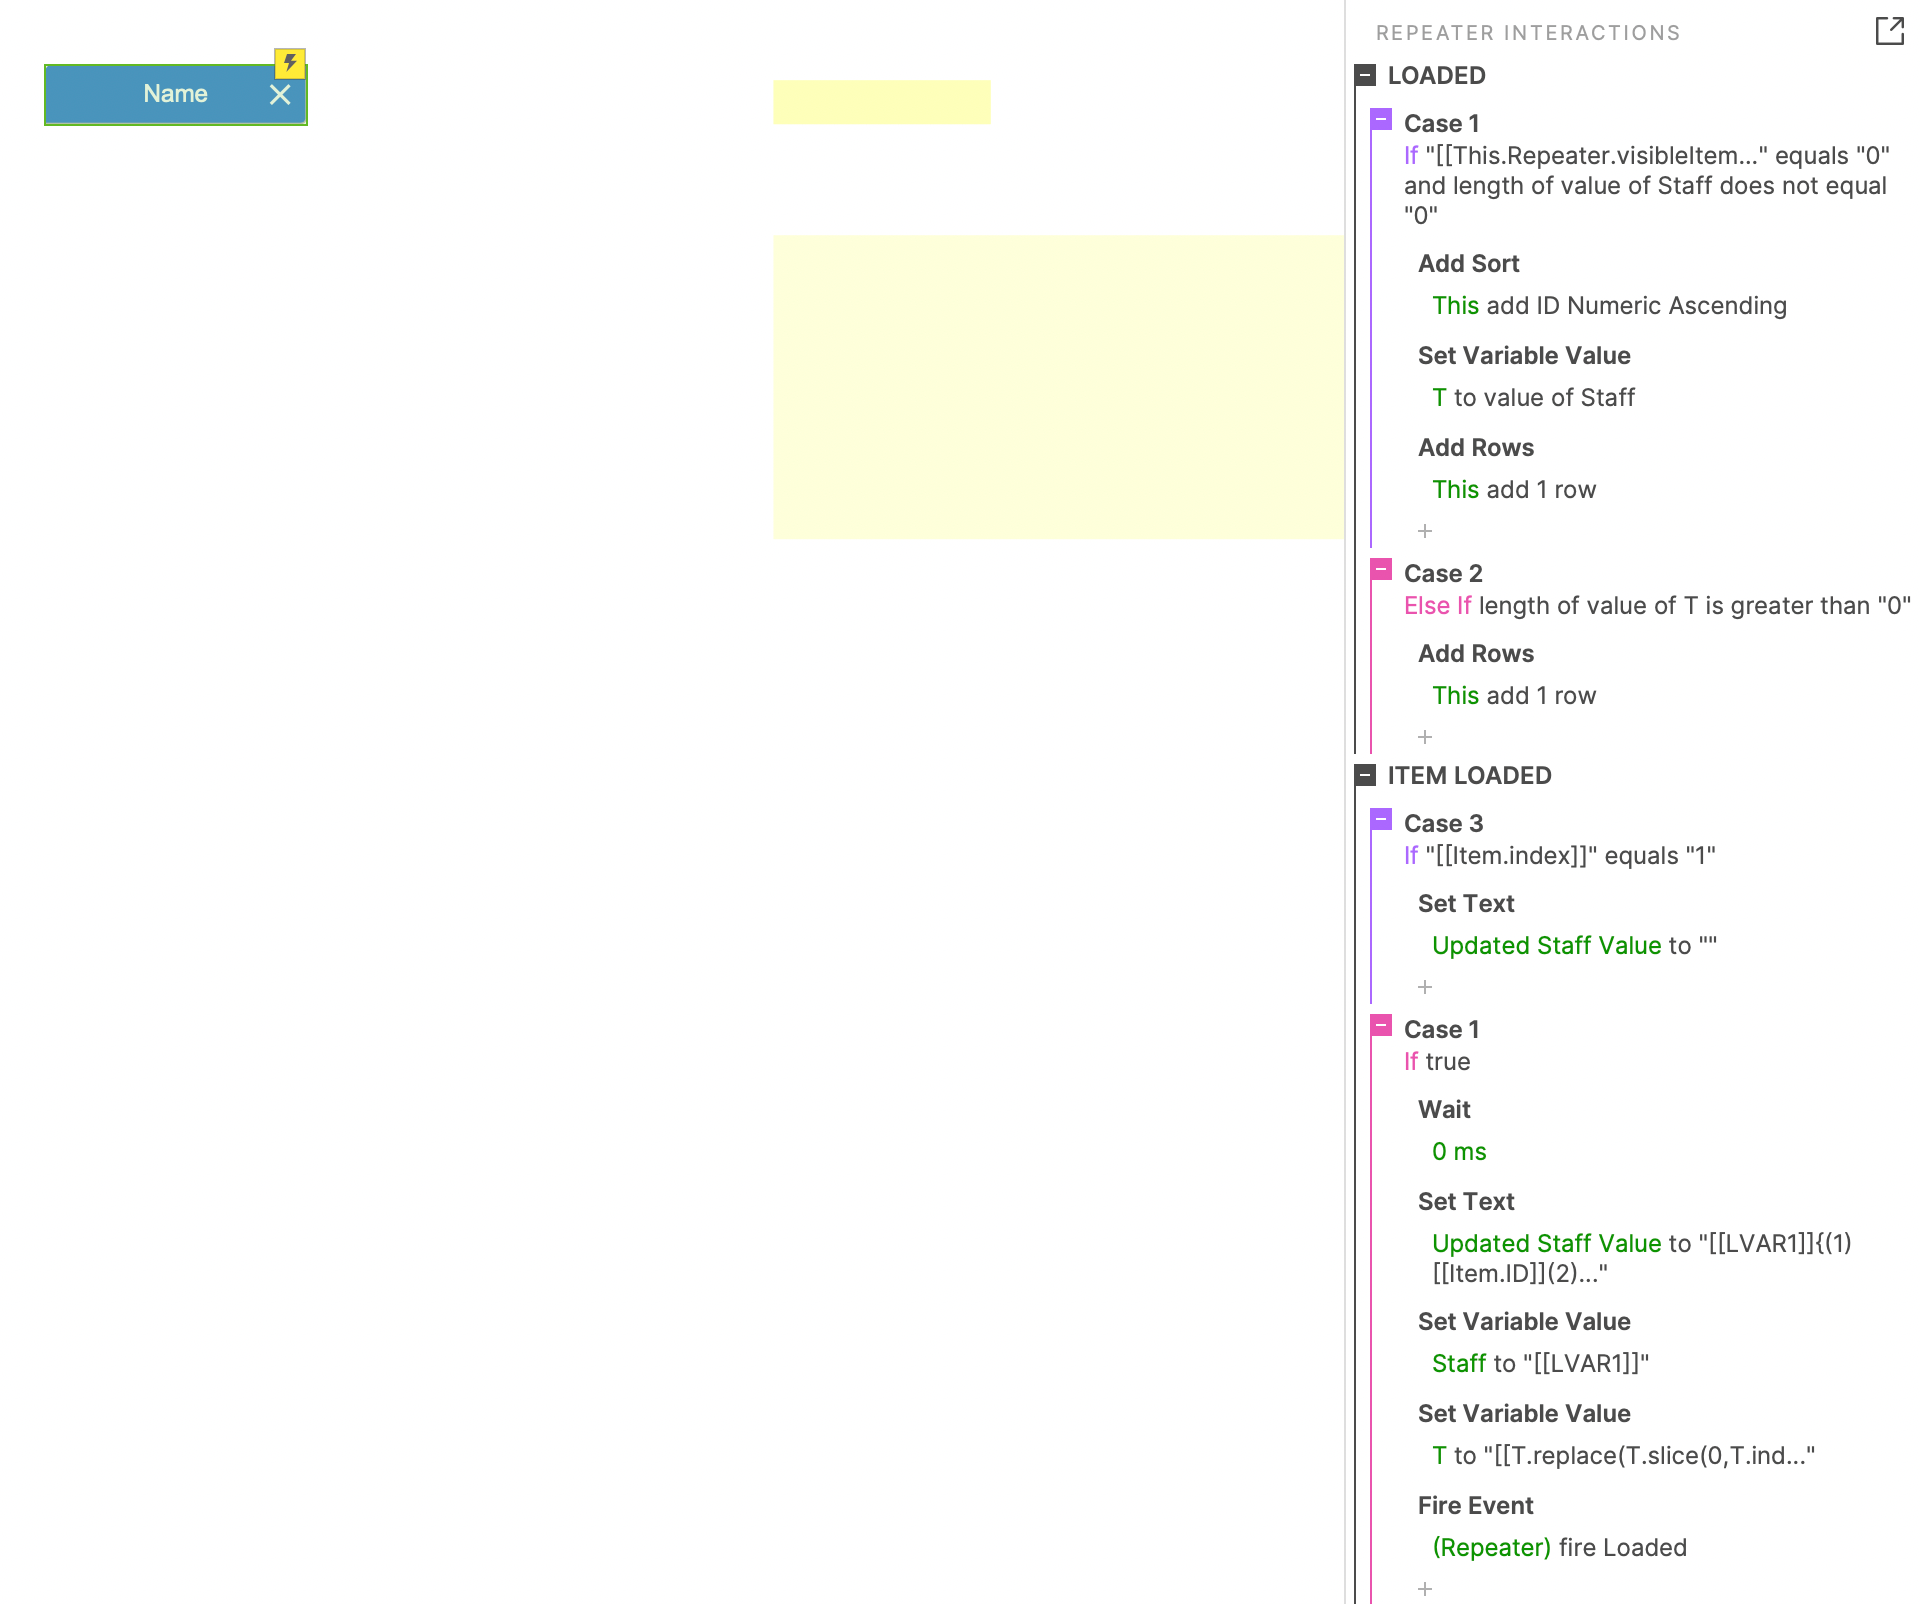Click the X icon on Name widget
This screenshot has width=1920, height=1604.
pos(276,91)
